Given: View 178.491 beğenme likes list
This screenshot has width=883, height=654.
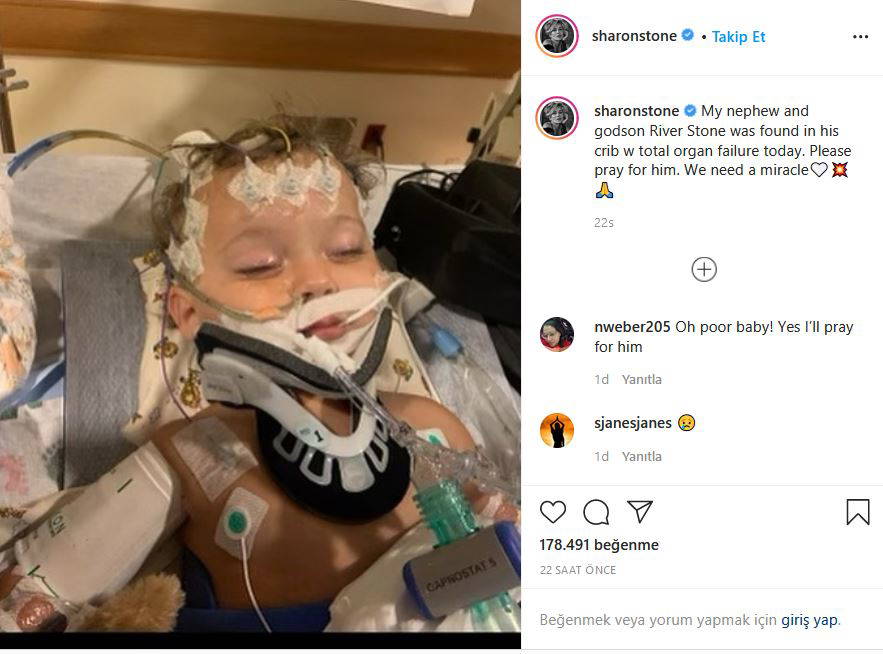Looking at the screenshot, I should 599,545.
